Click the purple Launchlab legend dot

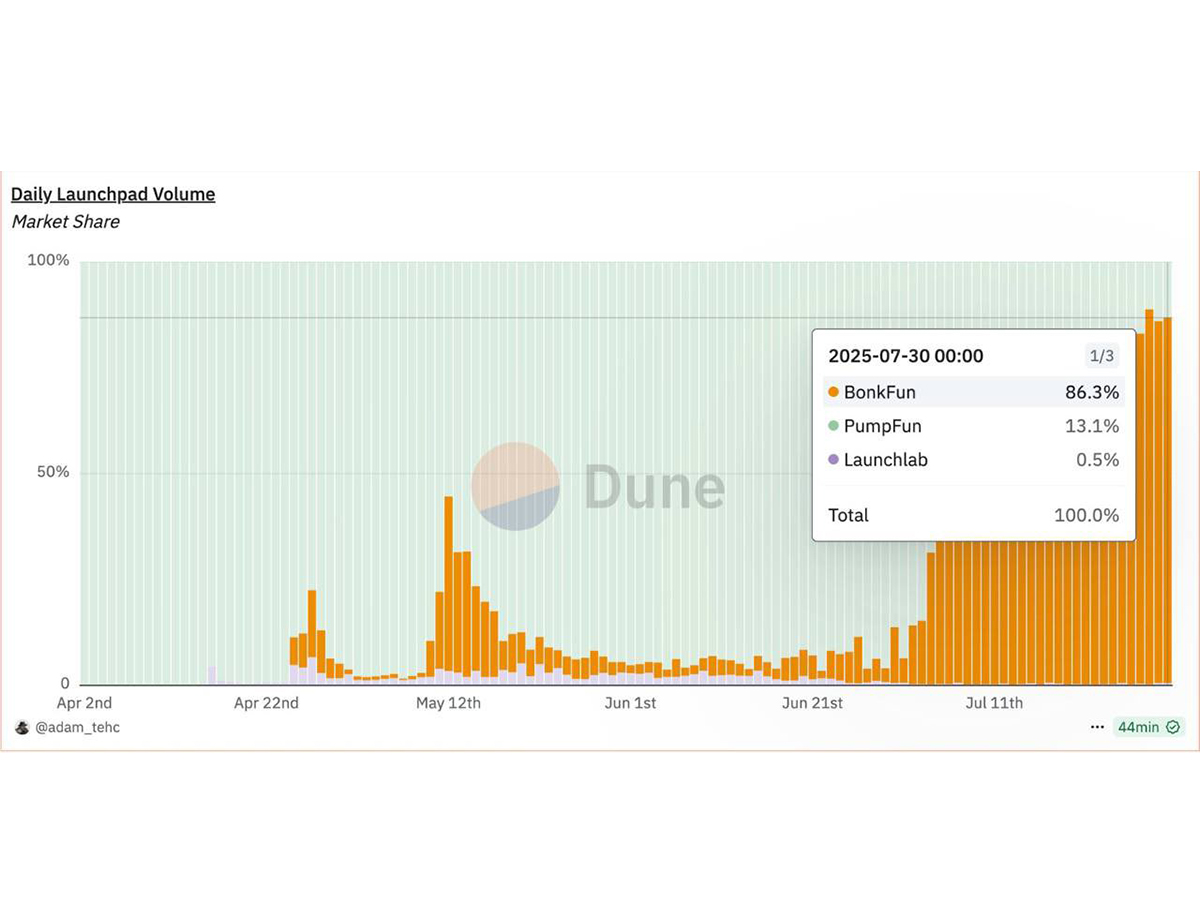pos(834,460)
